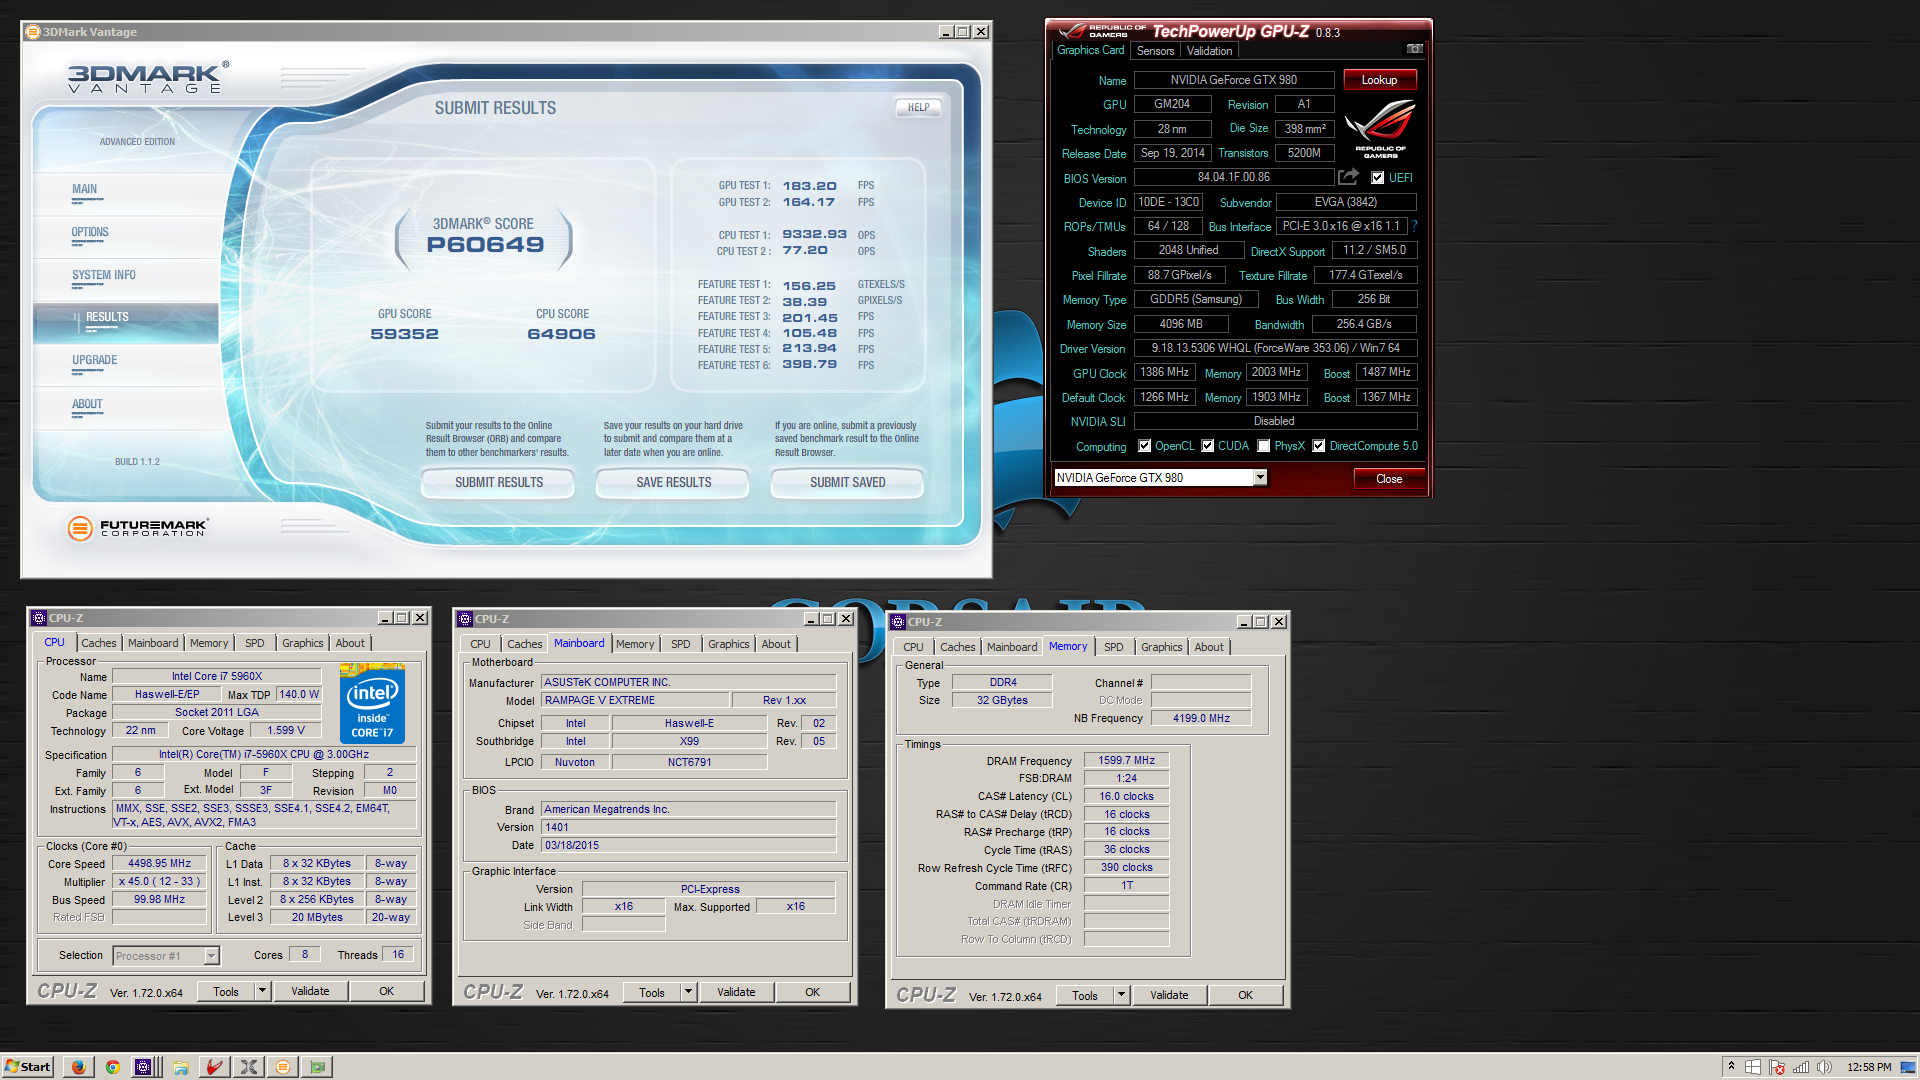Open Graphics tab in CPU-Z Memory window
This screenshot has height=1080, width=1920.
click(x=1162, y=647)
